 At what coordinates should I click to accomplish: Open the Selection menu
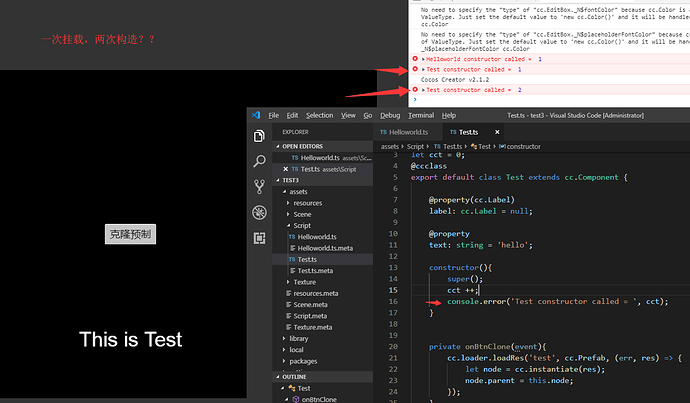(319, 115)
